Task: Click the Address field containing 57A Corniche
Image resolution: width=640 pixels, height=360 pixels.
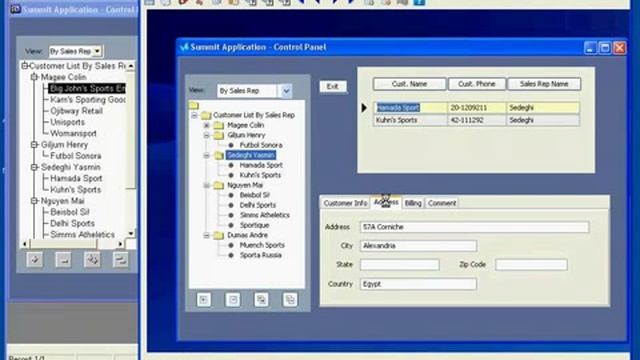Action: tap(474, 227)
